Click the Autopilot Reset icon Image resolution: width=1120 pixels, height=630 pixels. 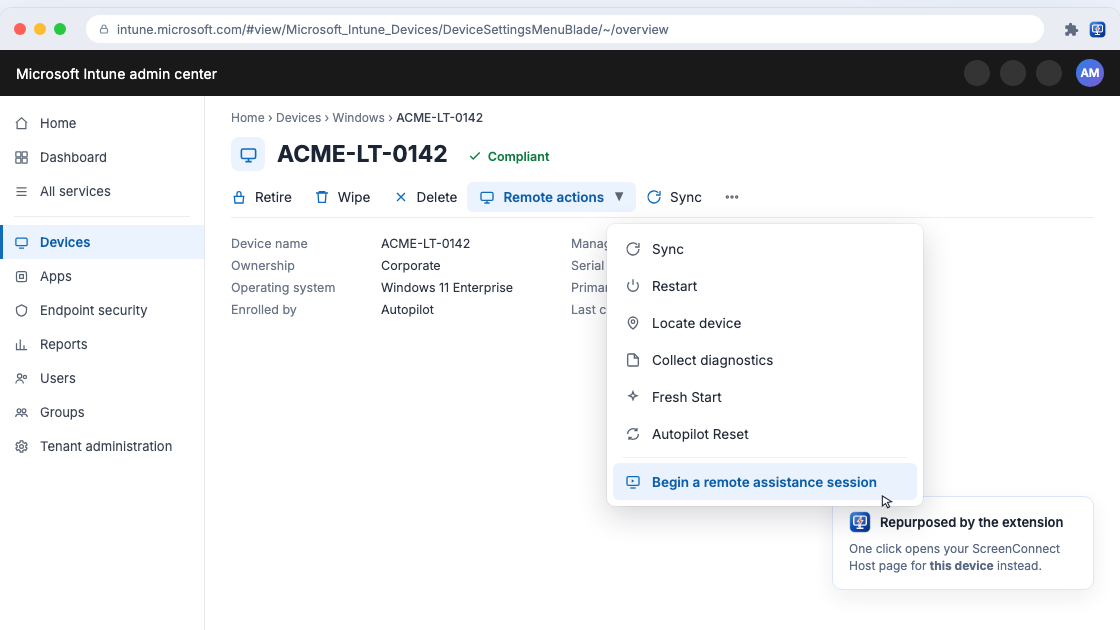[633, 434]
